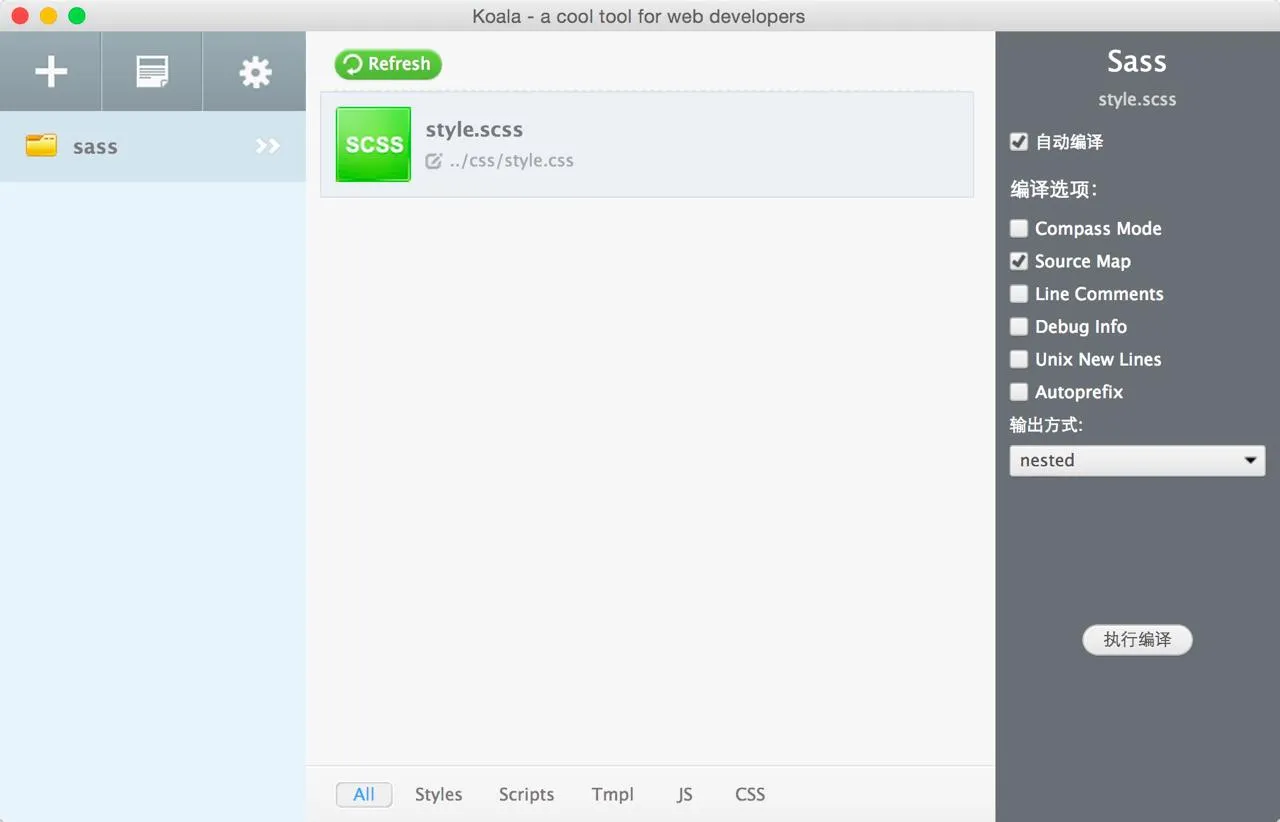
Task: Click the double-chevron beside sass
Action: [267, 146]
